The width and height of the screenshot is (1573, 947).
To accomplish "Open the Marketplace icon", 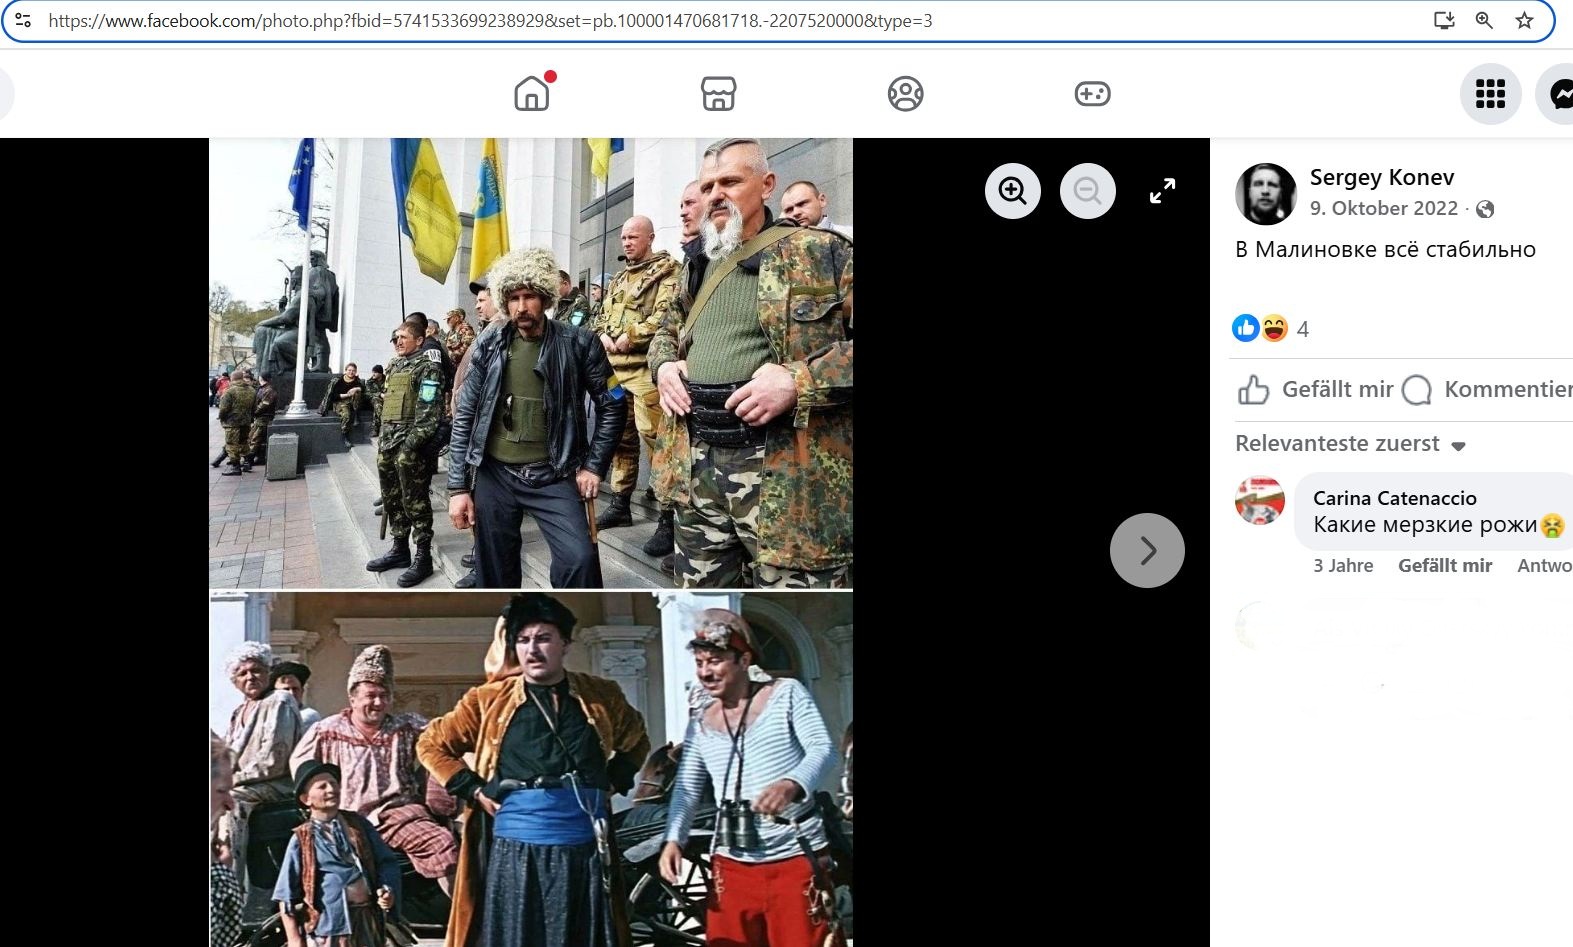I will pyautogui.click(x=718, y=94).
